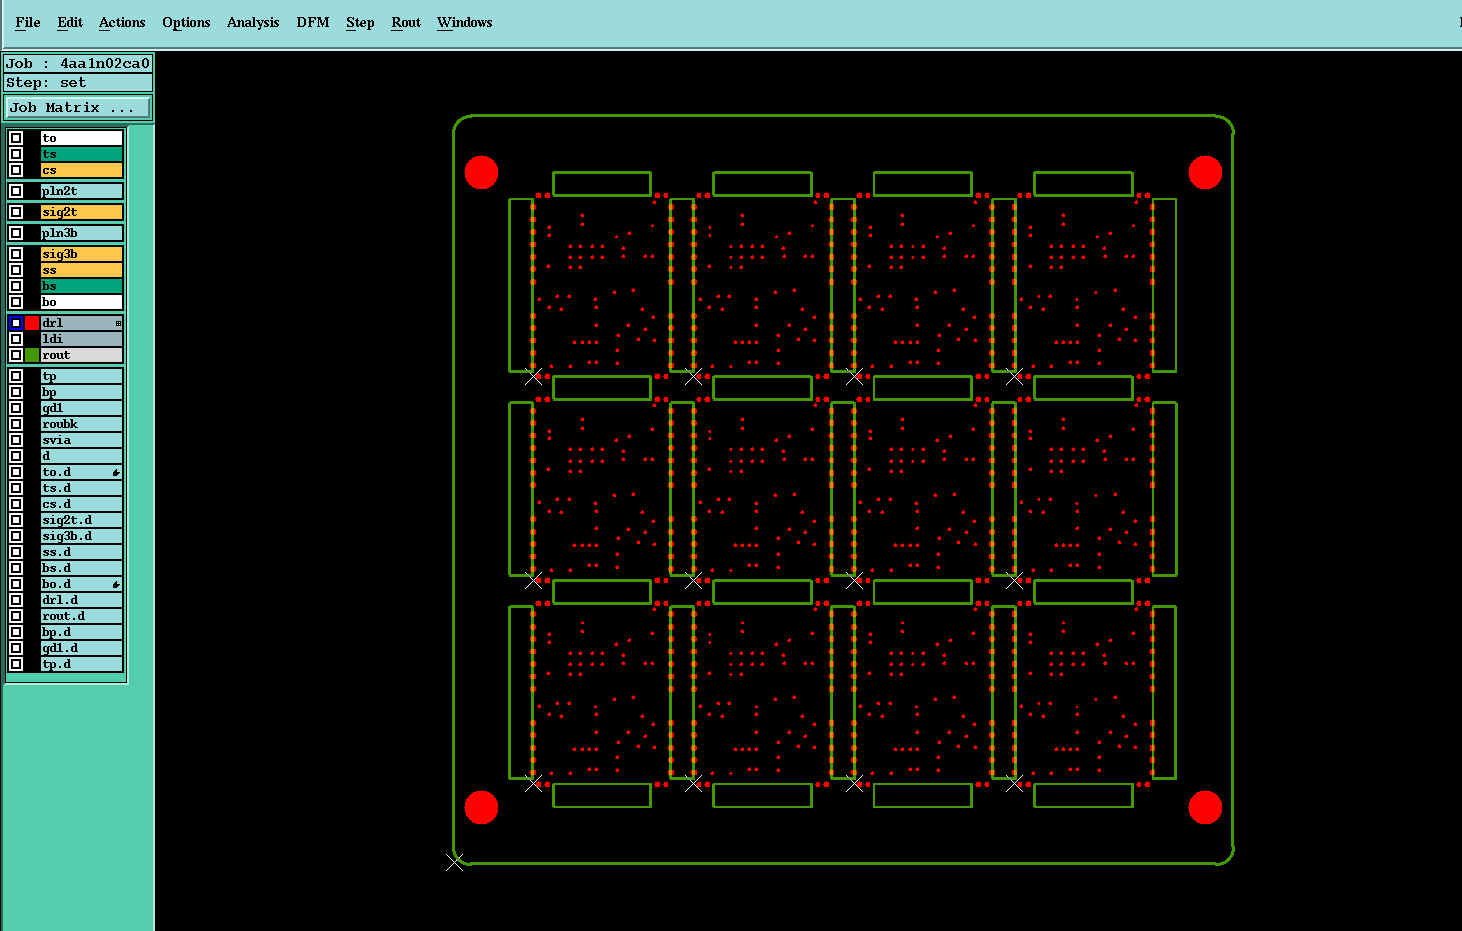1462x931 pixels.
Task: Toggle the checkbox for layer to
Action: tap(16, 138)
